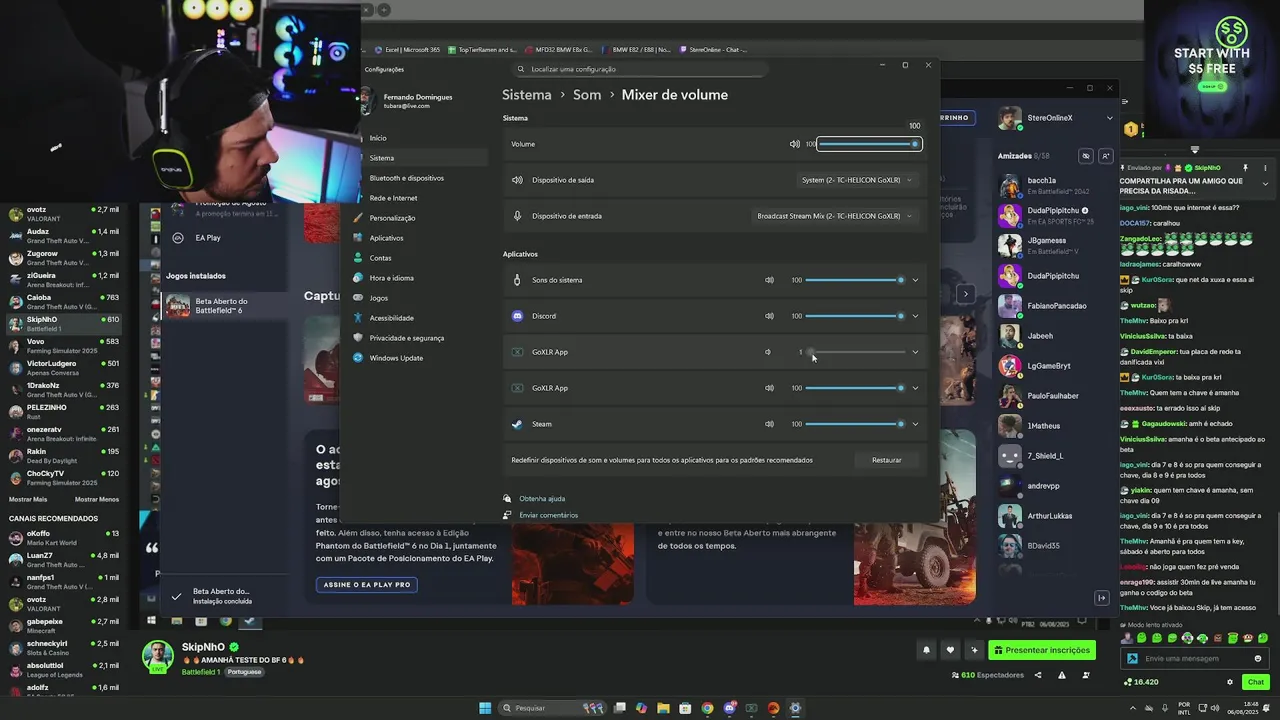Click the system Volume slider
This screenshot has width=1280, height=720.
[867, 144]
